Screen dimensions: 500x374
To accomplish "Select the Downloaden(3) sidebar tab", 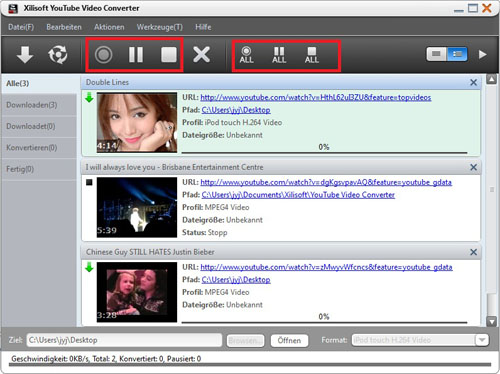I will [x=39, y=105].
